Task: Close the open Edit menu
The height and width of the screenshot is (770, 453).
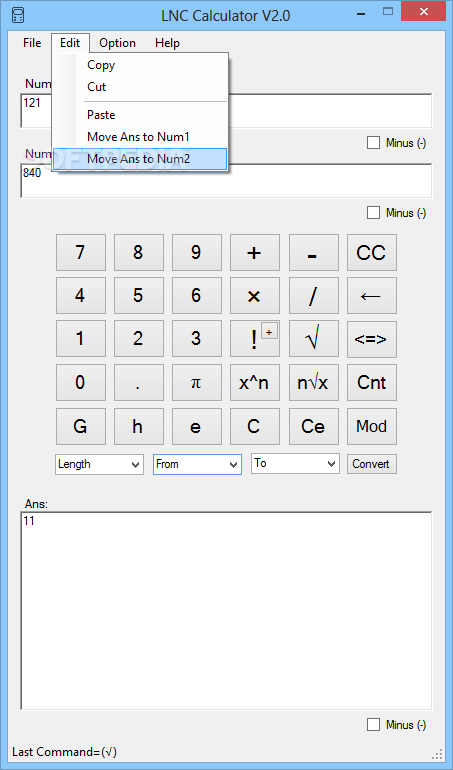Action: (x=70, y=43)
